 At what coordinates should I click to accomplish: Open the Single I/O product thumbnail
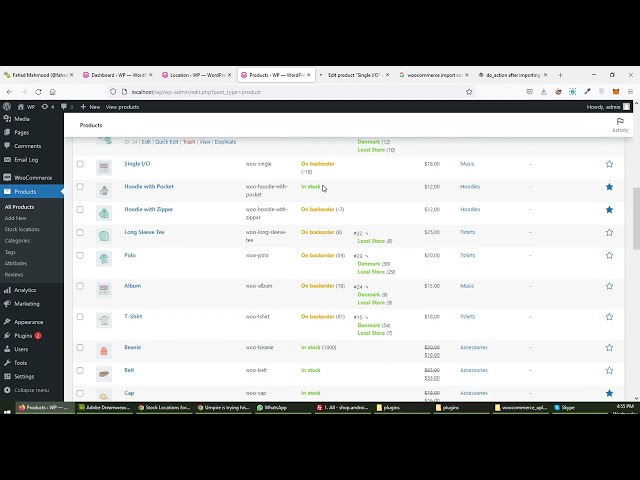[x=104, y=167]
